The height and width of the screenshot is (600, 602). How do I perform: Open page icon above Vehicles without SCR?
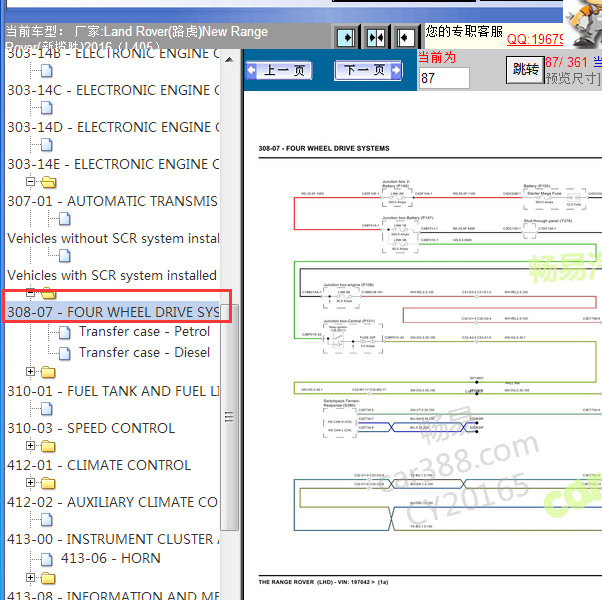click(x=64, y=219)
